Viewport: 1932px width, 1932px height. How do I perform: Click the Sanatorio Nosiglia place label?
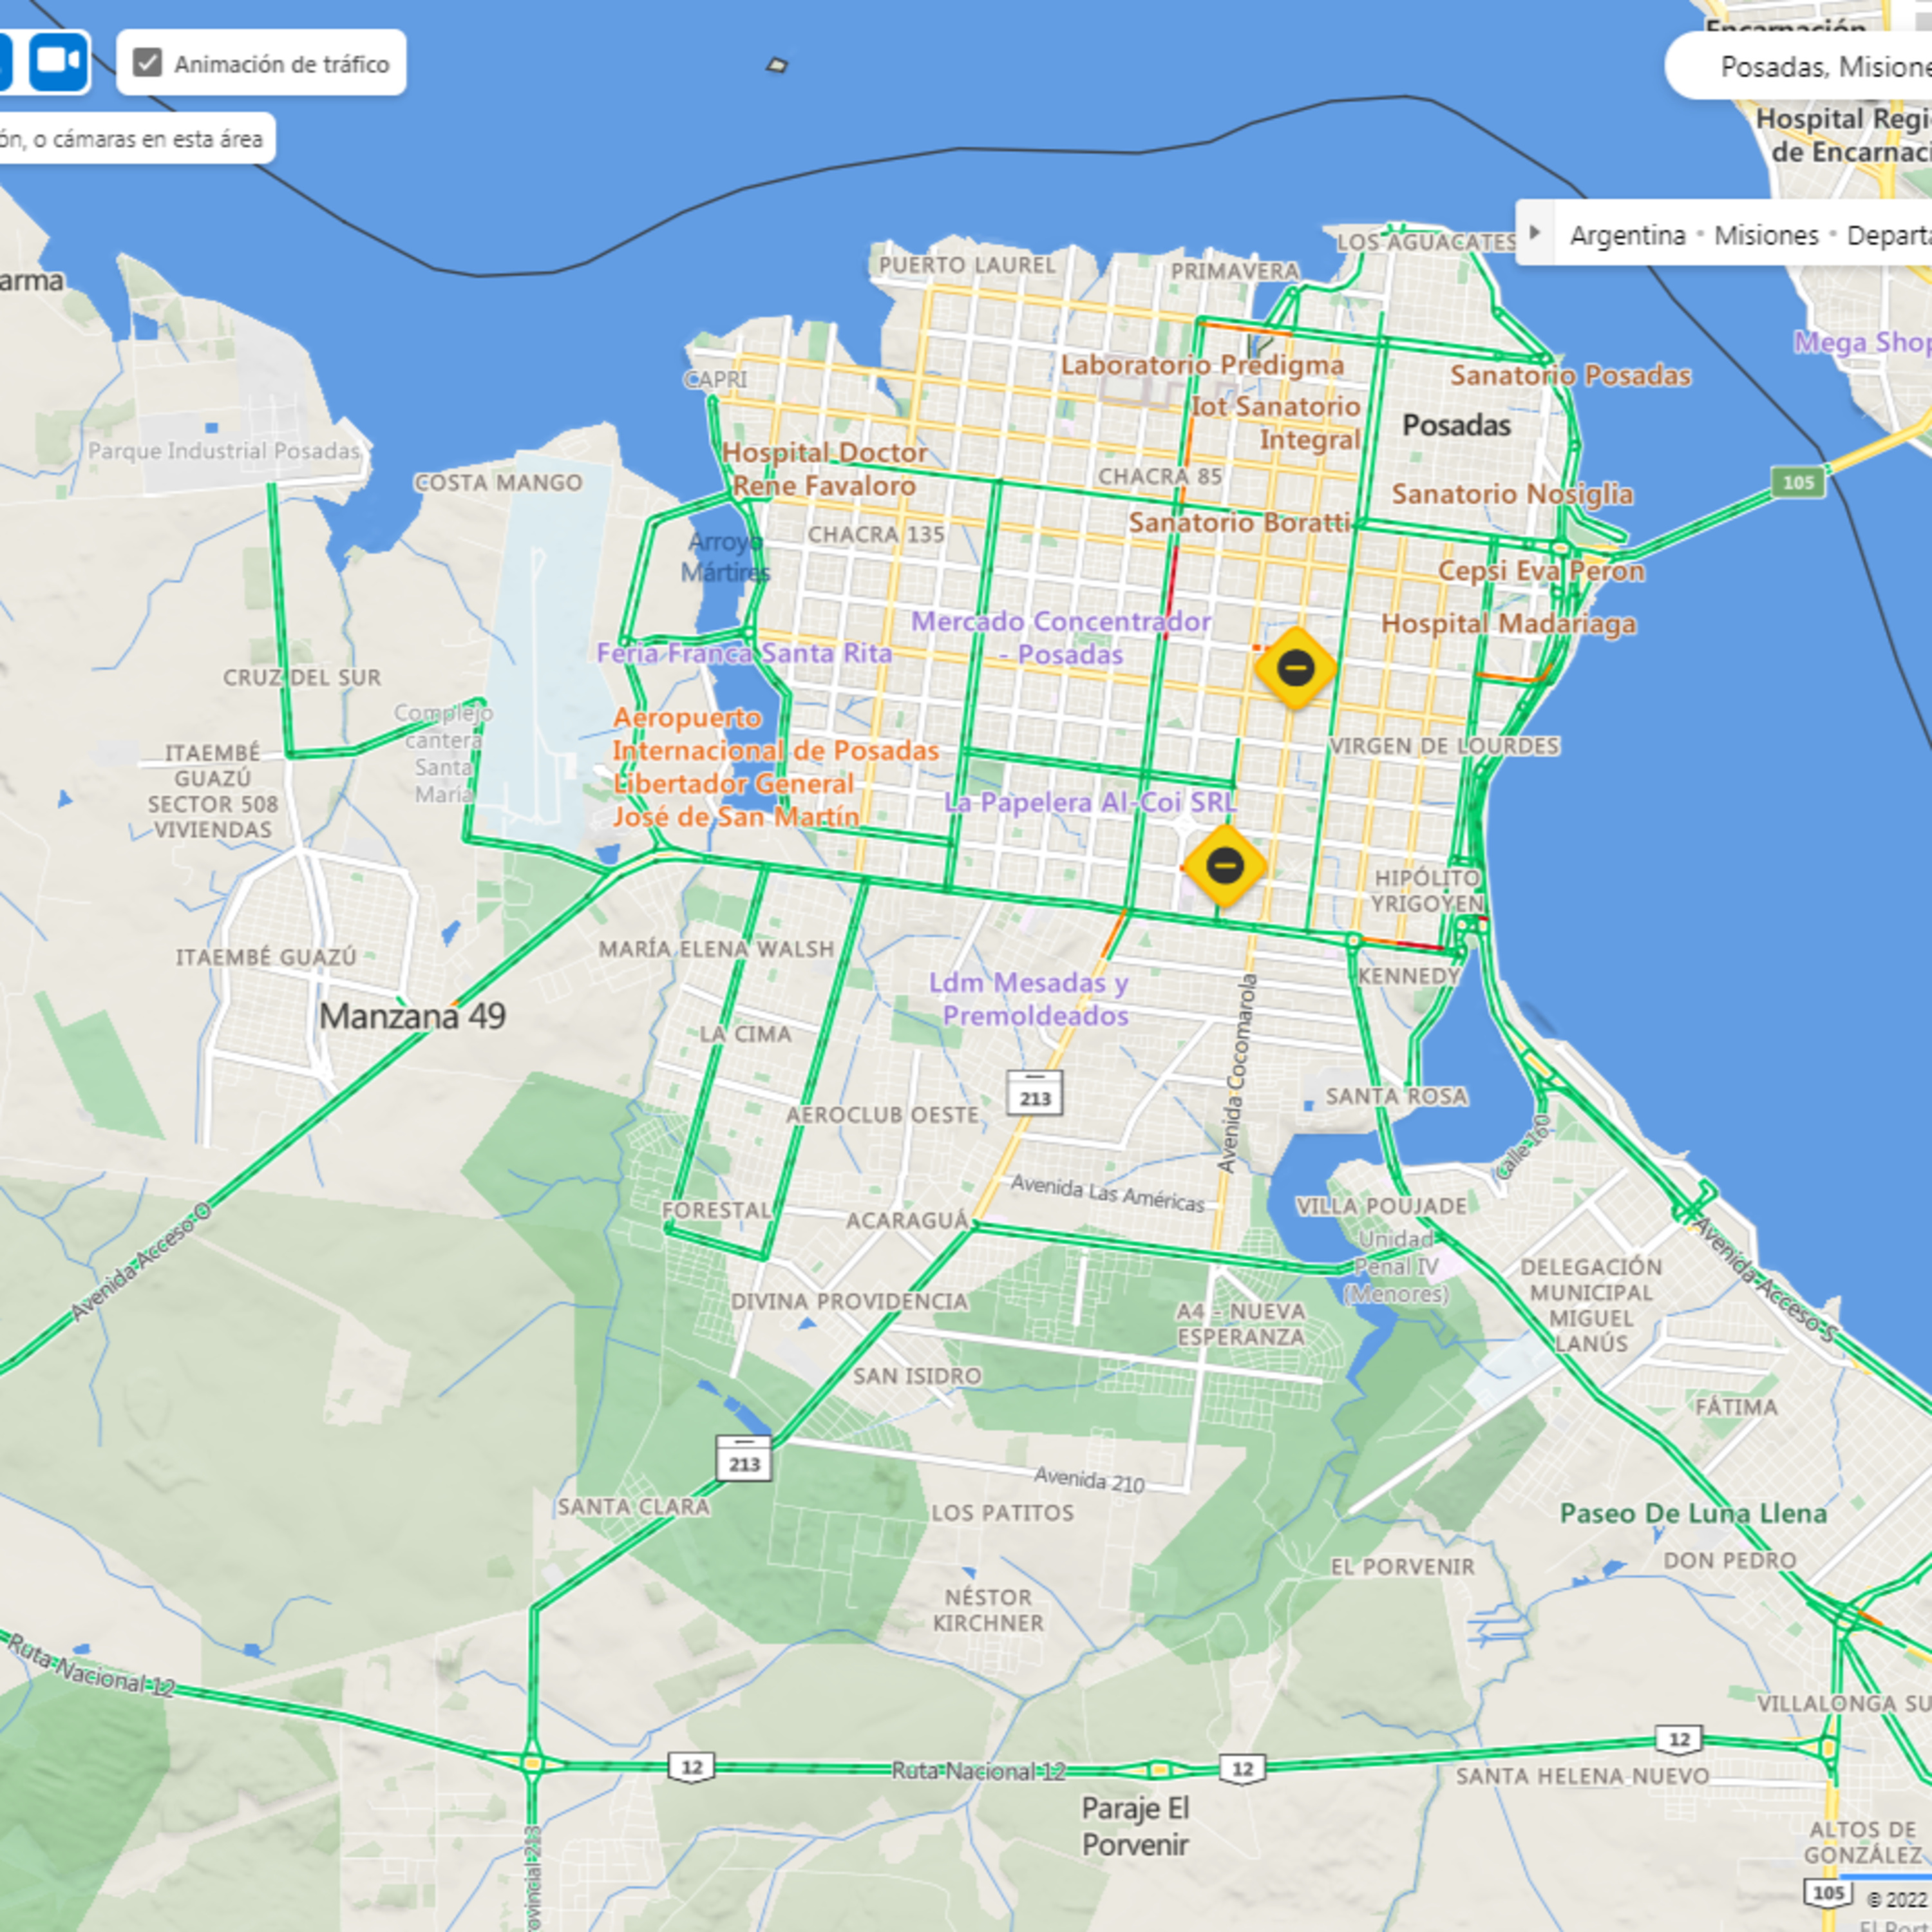(x=1512, y=494)
